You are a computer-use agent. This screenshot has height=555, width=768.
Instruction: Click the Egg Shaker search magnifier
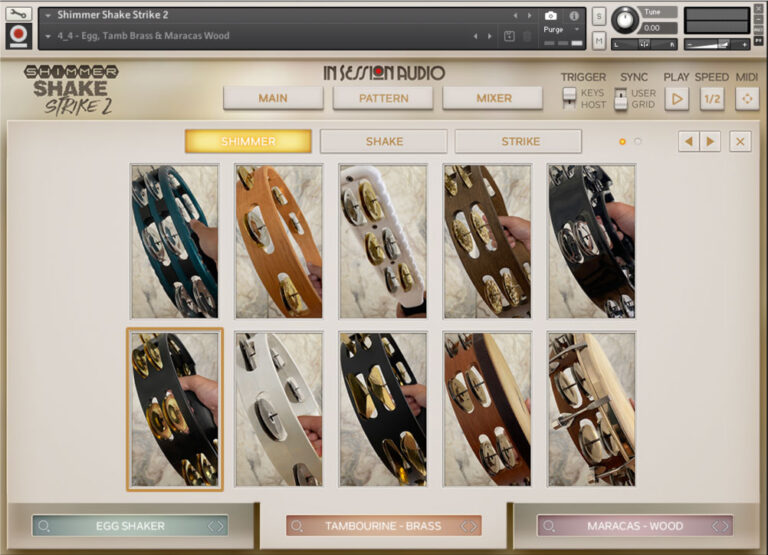(44, 526)
